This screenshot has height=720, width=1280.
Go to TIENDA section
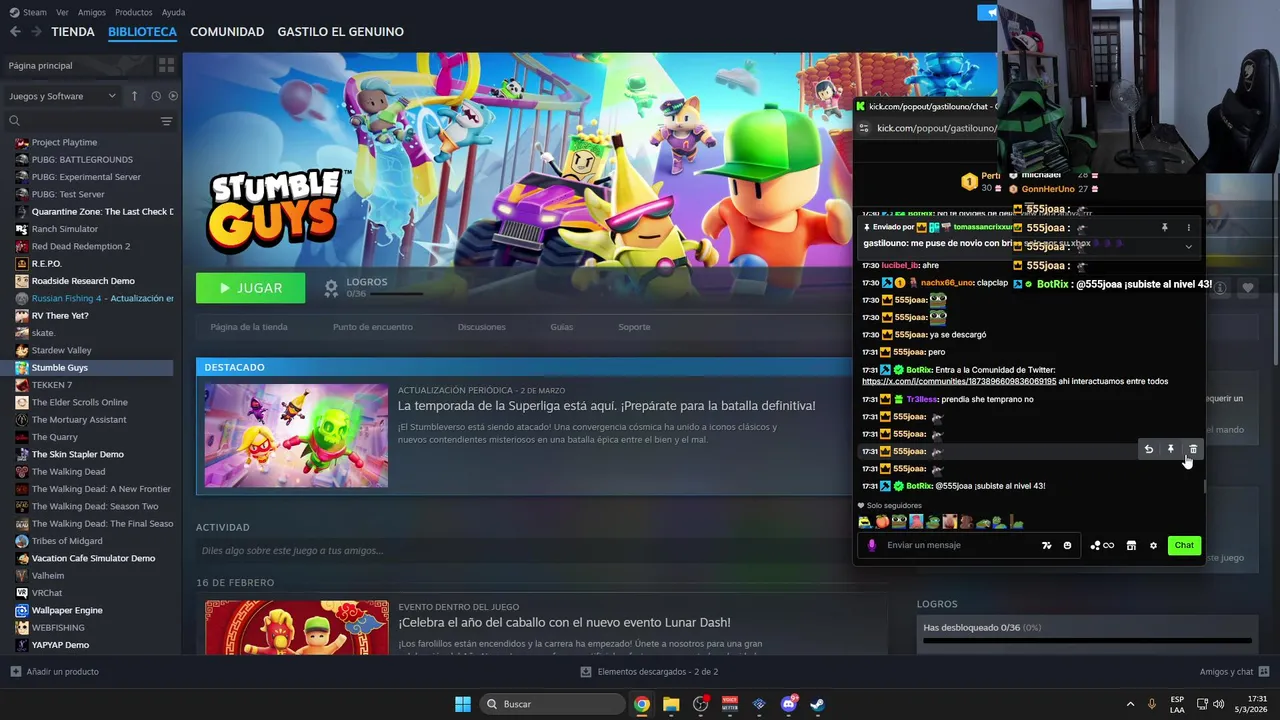[73, 32]
